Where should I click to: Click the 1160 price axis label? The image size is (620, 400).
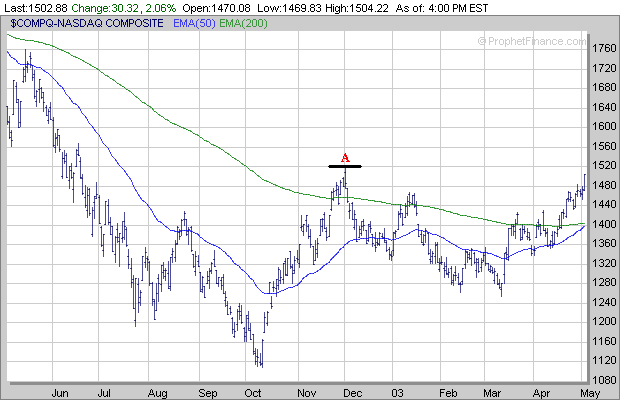[x=604, y=341]
